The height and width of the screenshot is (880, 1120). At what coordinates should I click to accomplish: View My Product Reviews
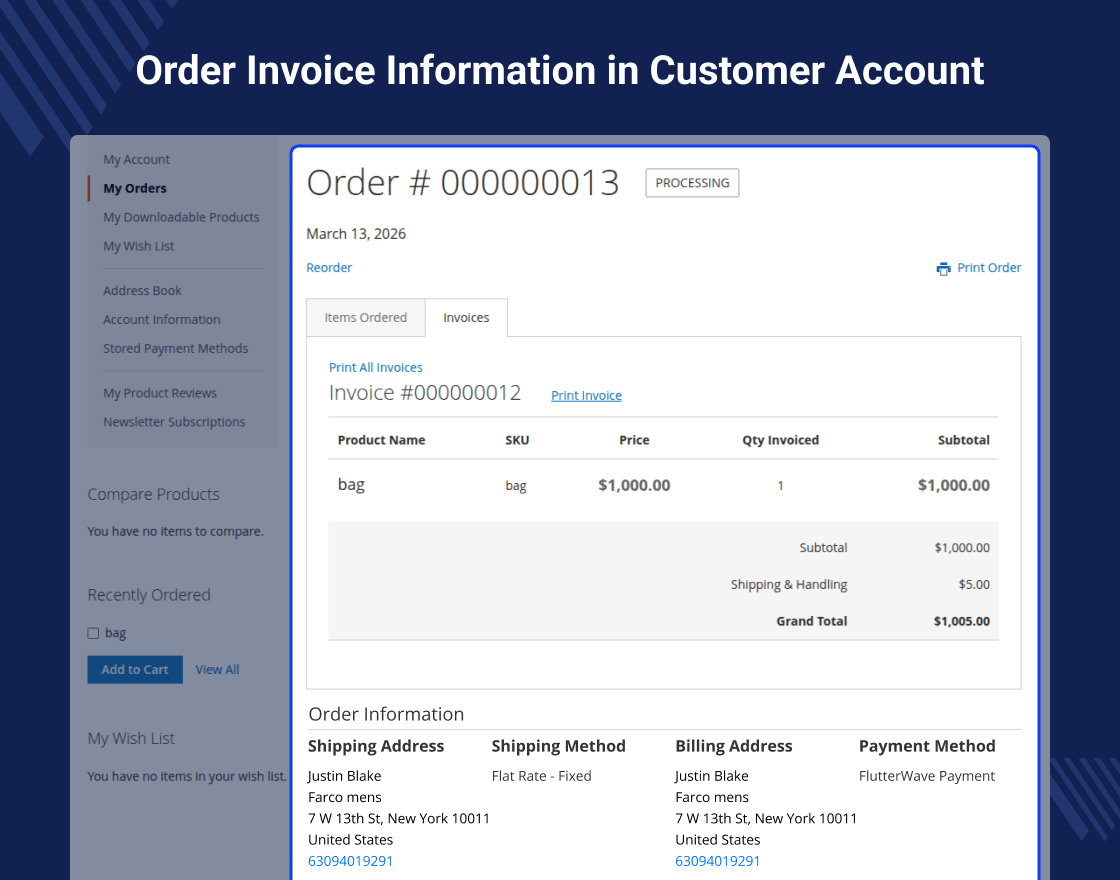(160, 393)
